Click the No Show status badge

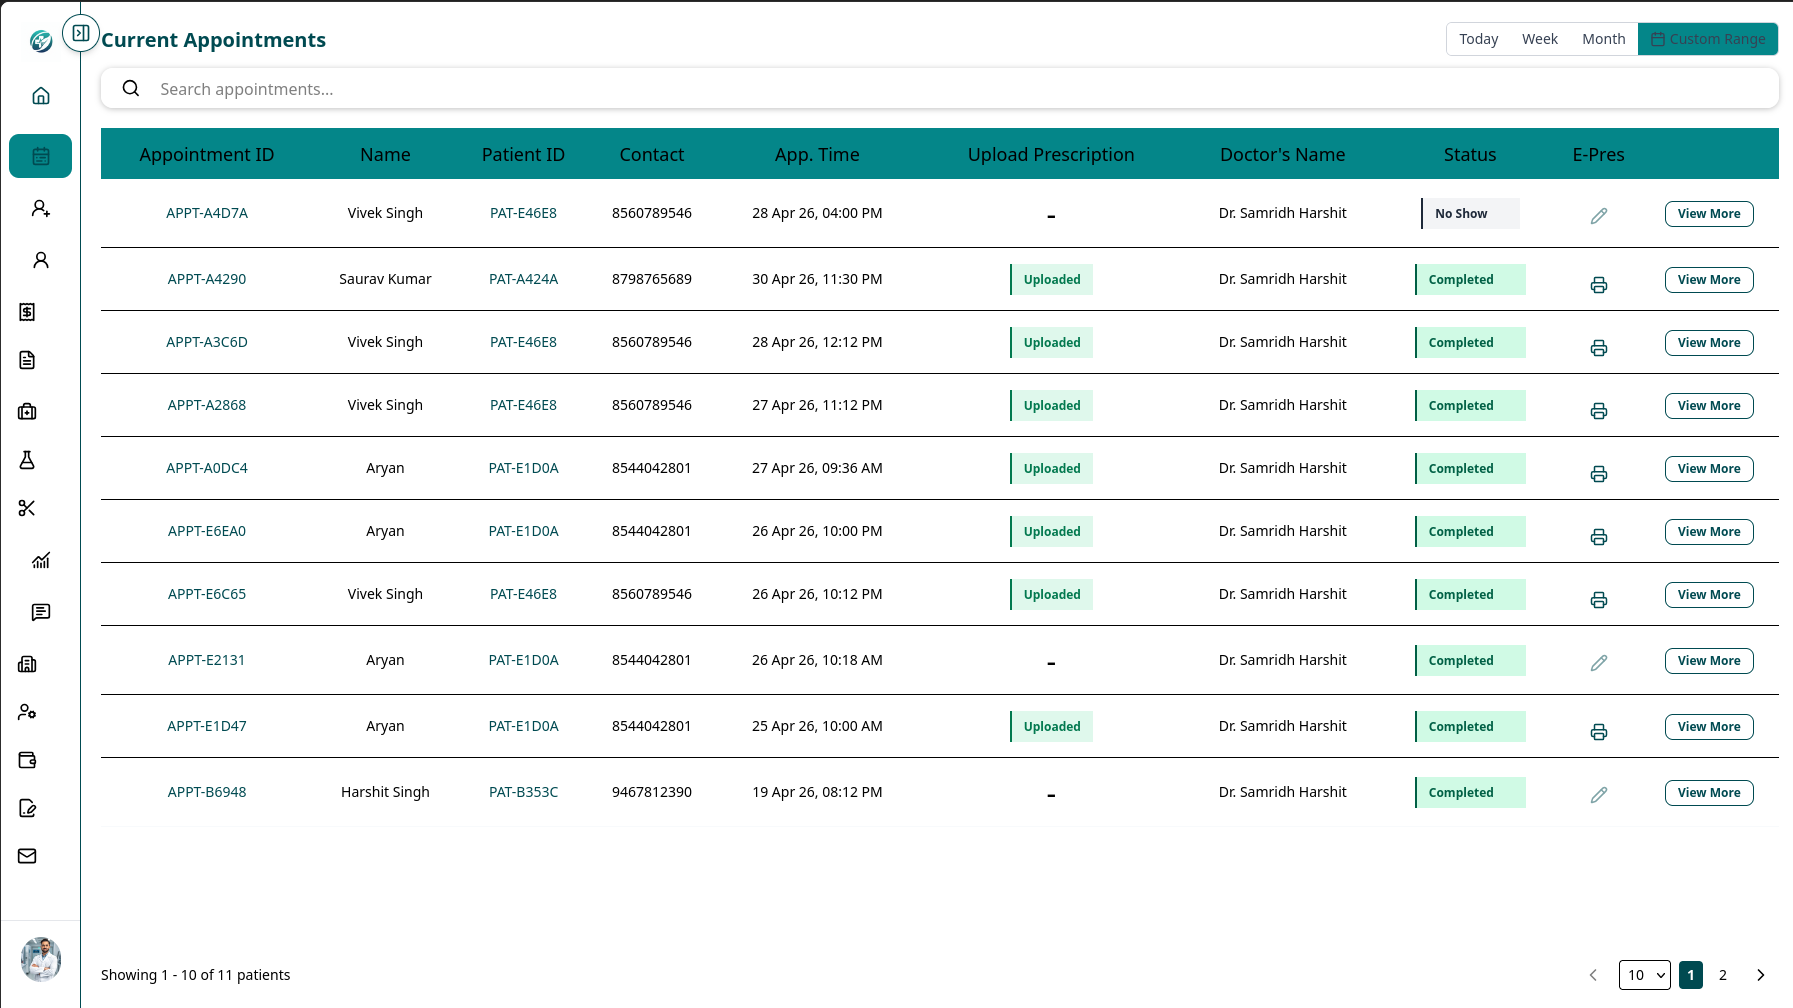tap(1470, 213)
